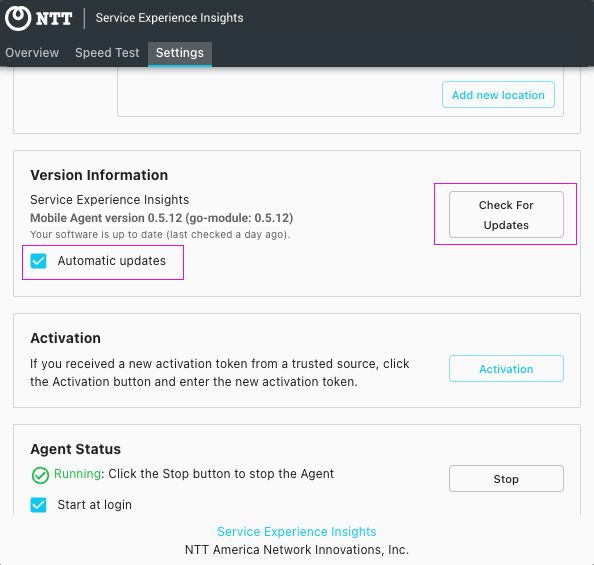This screenshot has width=594, height=565.
Task: Click the Mobile Agent version 0.5.12 text
Action: click(162, 218)
